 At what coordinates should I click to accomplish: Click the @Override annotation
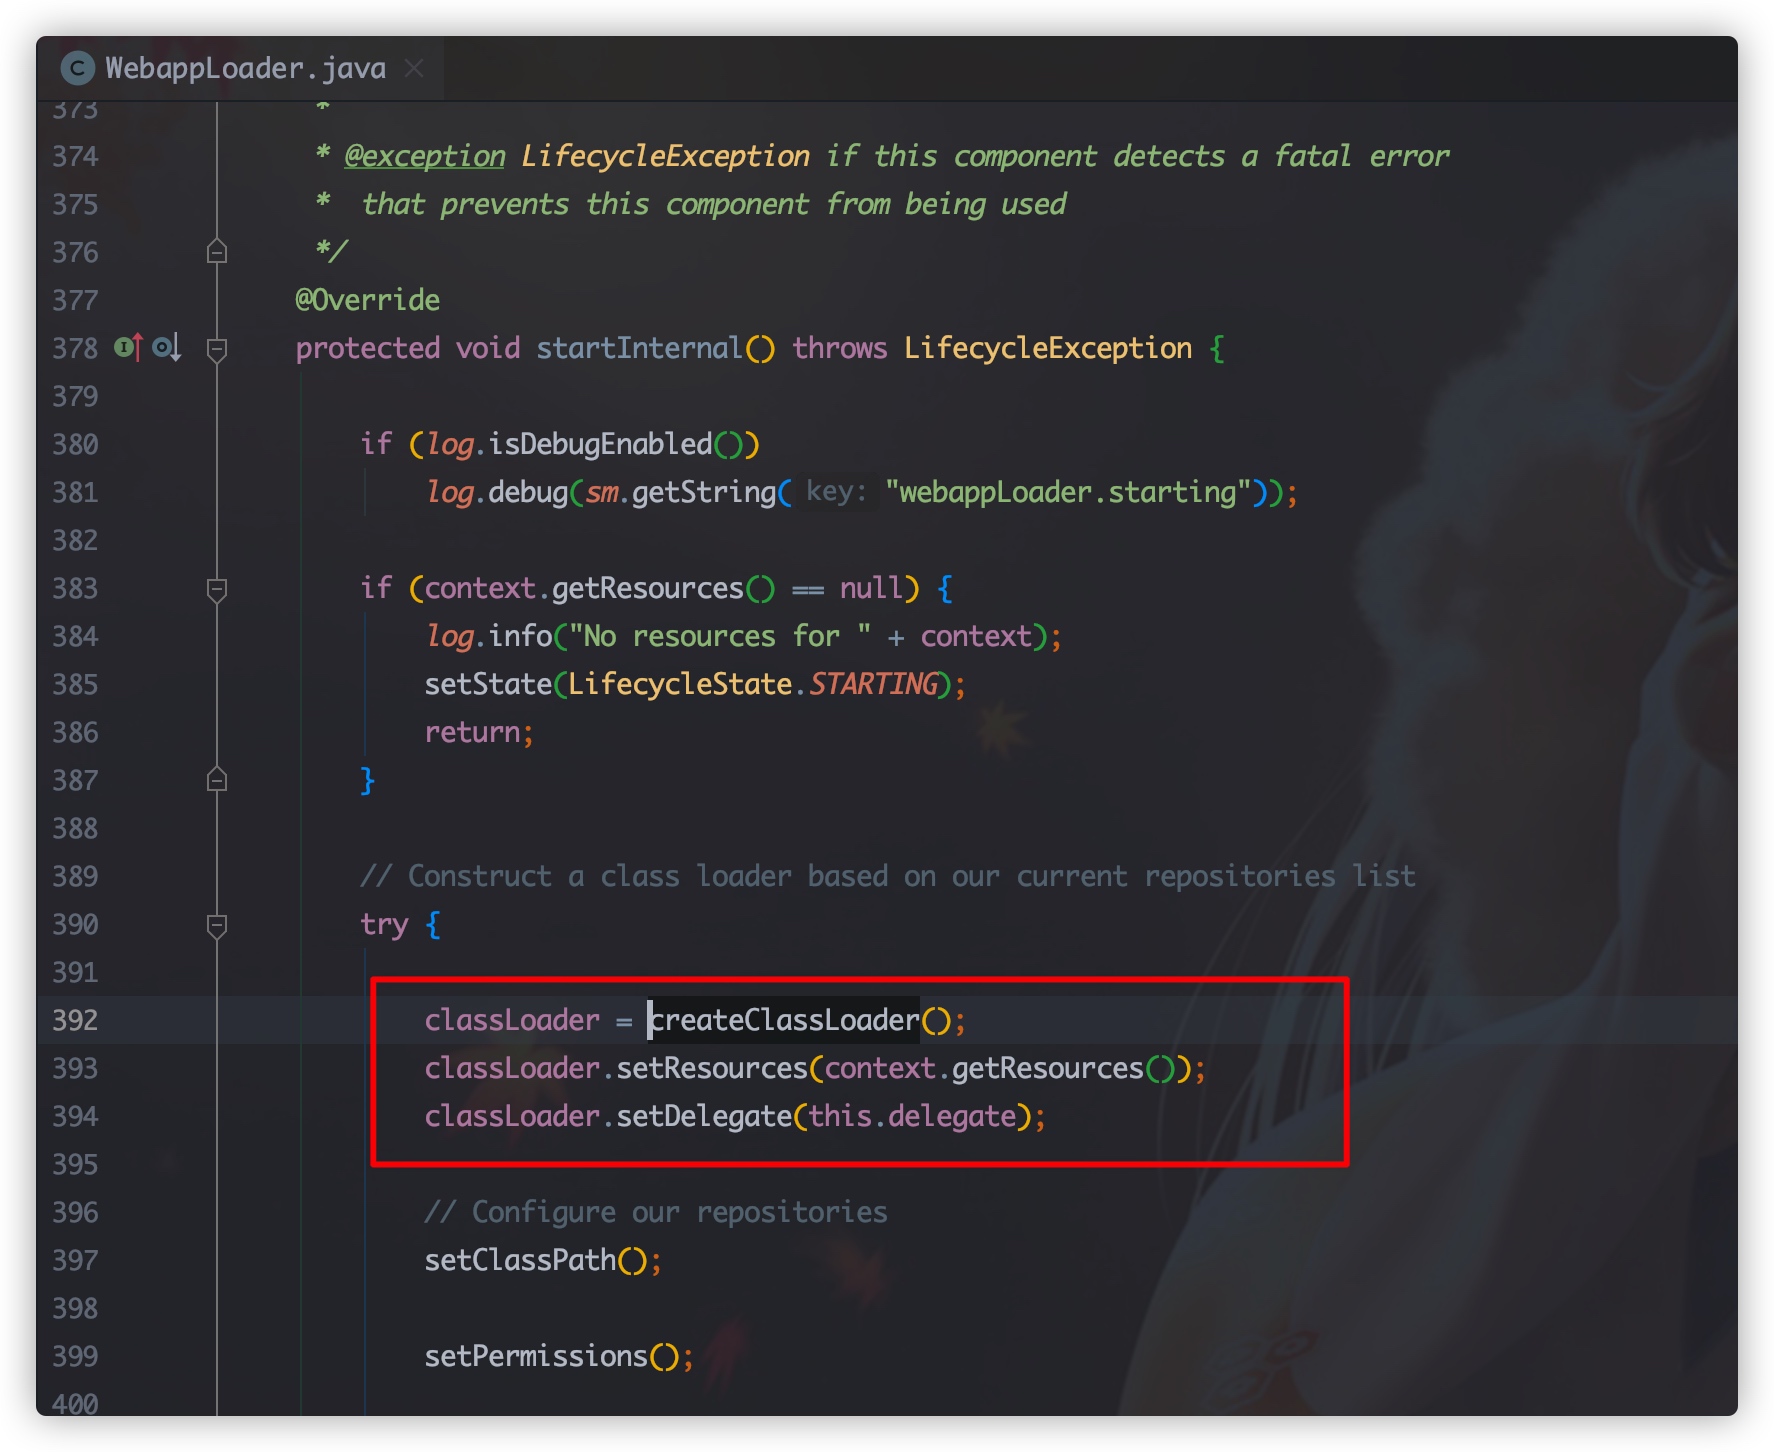coord(367,300)
